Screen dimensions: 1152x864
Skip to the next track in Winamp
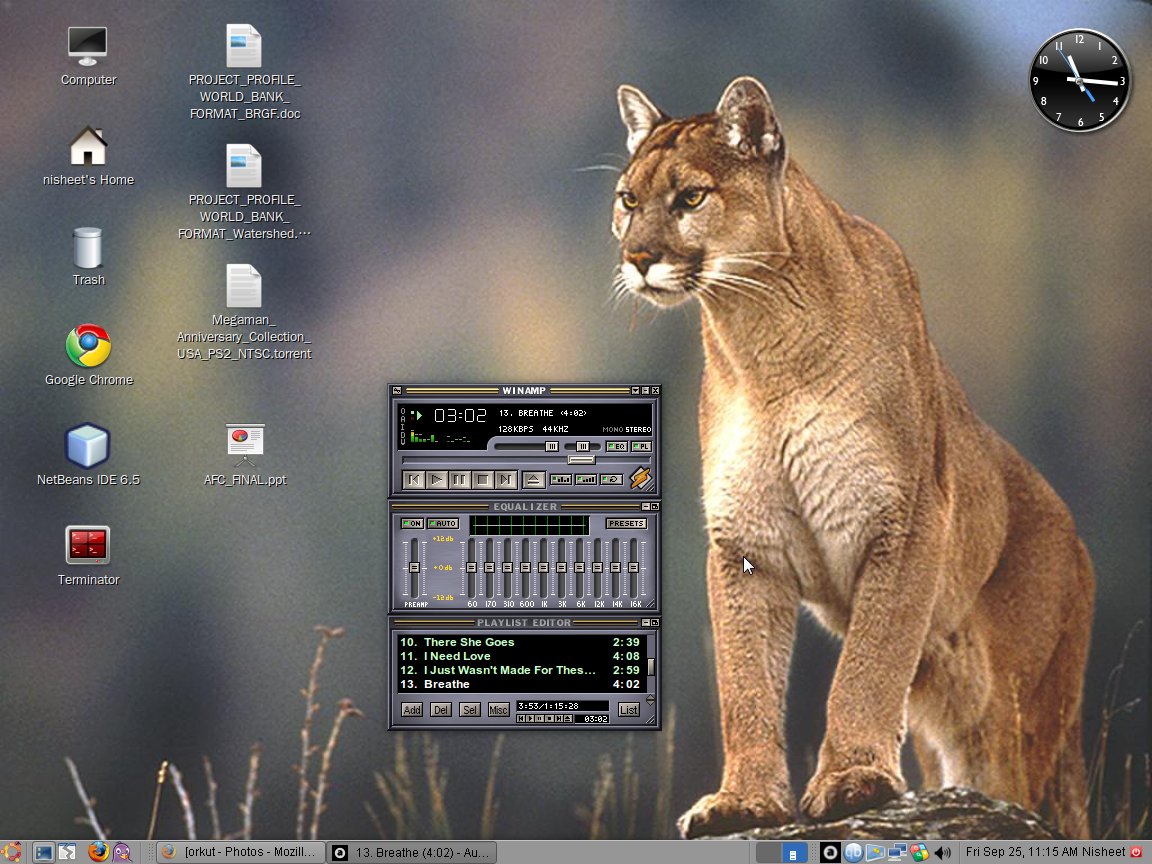[x=505, y=480]
